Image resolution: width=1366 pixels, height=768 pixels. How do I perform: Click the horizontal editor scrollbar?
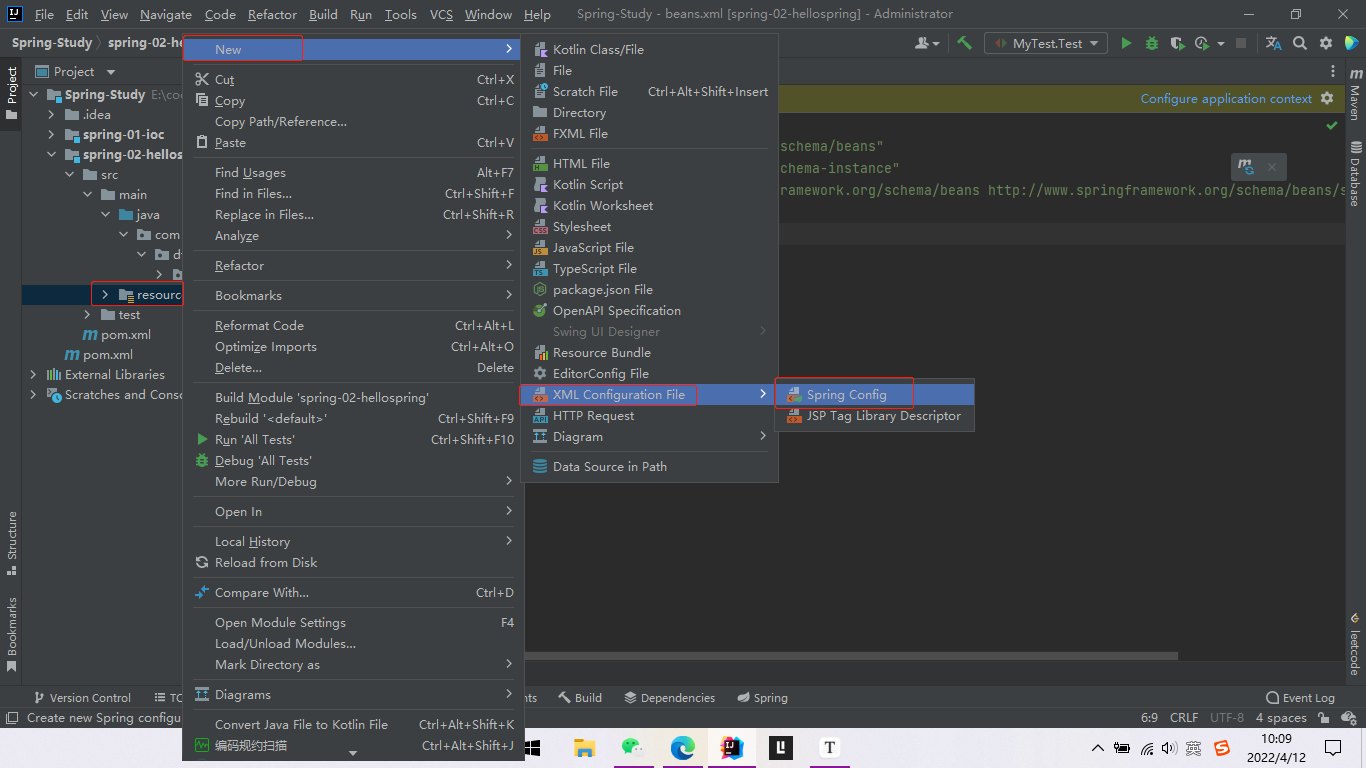click(850, 656)
